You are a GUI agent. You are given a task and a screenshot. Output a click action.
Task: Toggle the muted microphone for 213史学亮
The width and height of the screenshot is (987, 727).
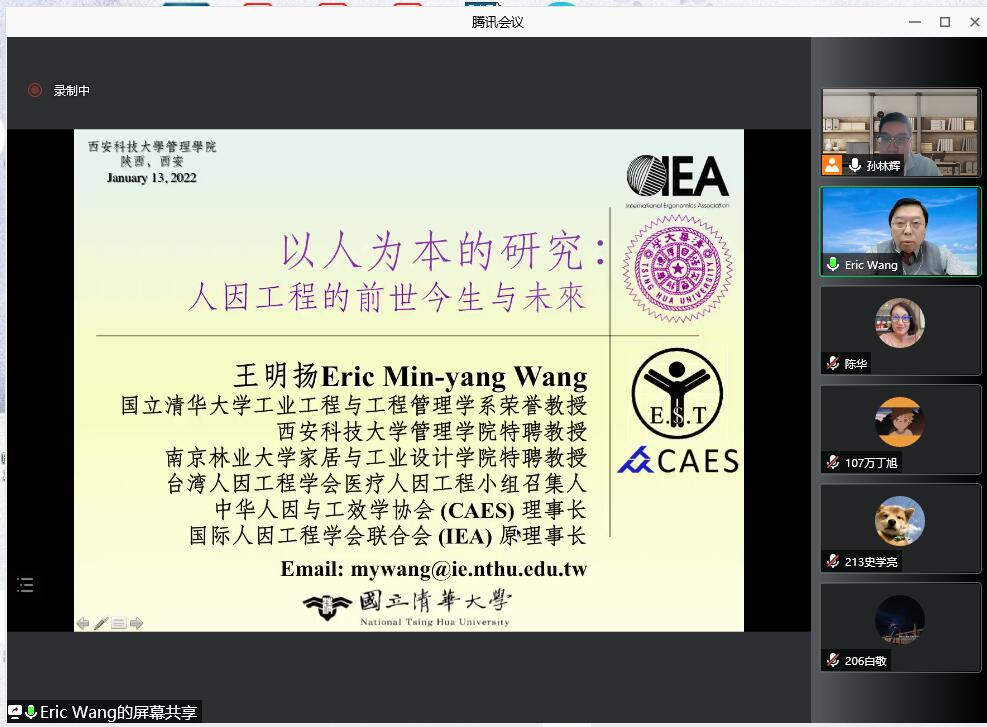click(x=833, y=562)
